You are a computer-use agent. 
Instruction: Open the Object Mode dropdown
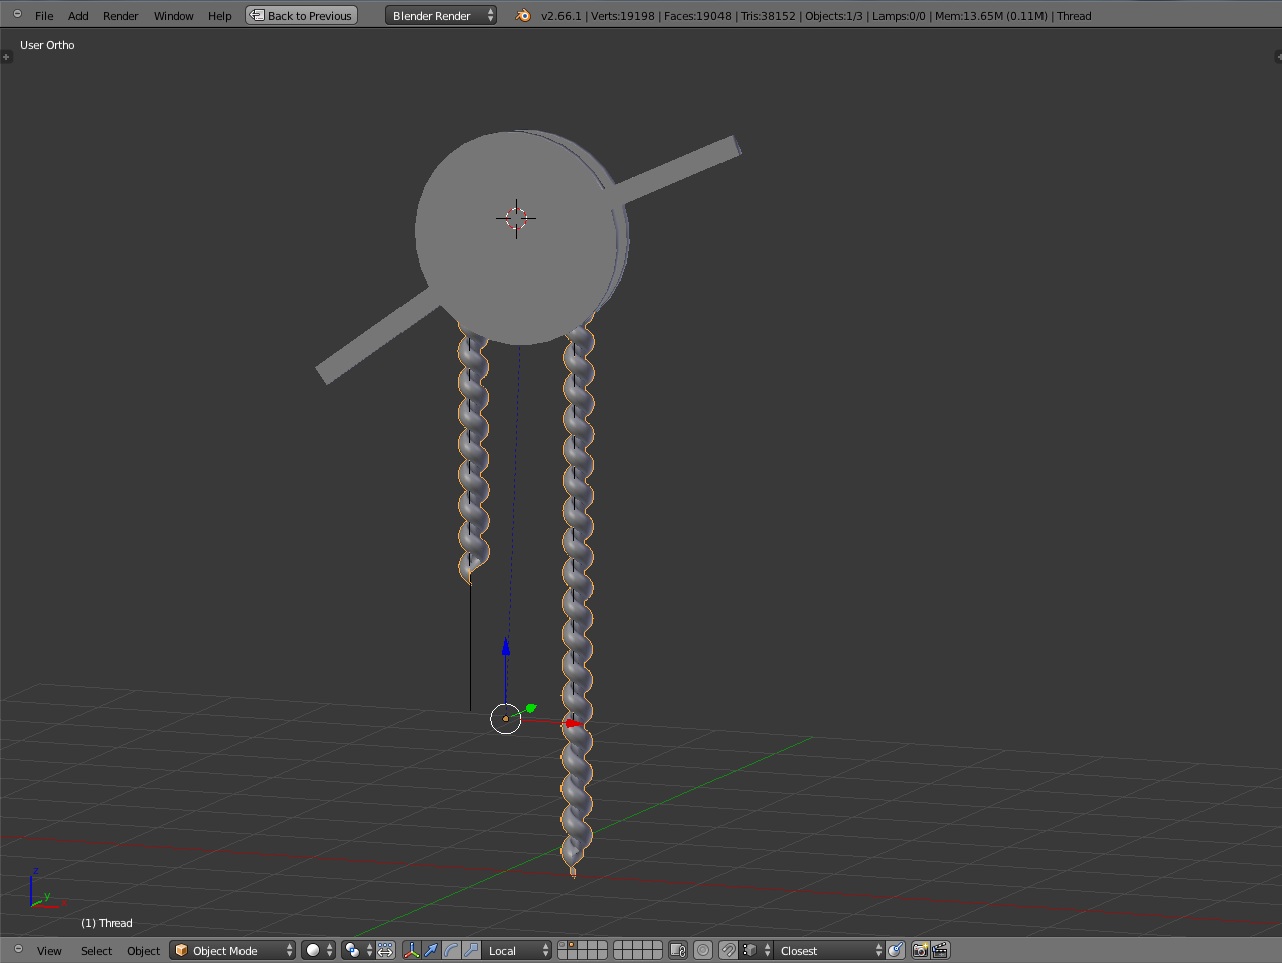coord(232,950)
